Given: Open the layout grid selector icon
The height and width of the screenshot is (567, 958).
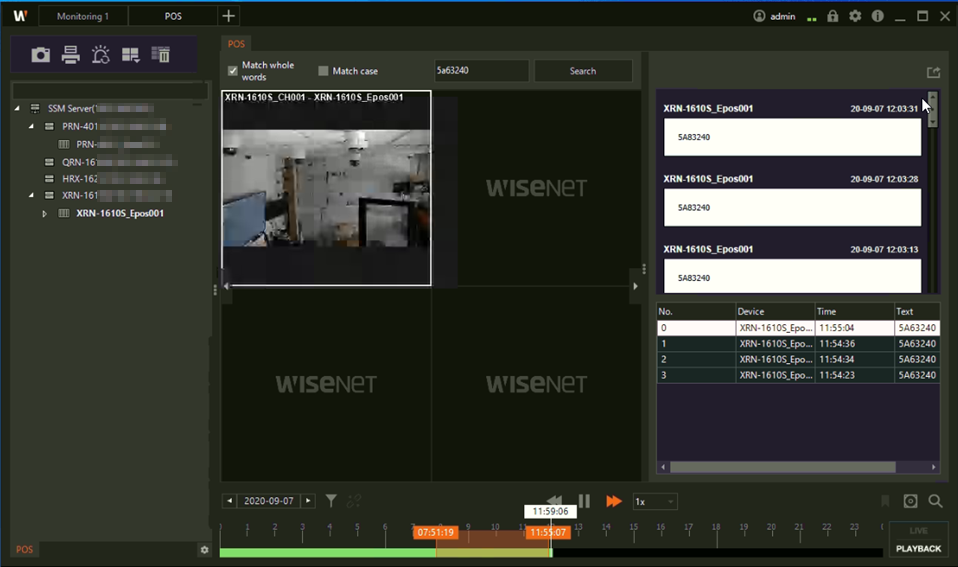Looking at the screenshot, I should click(x=130, y=55).
